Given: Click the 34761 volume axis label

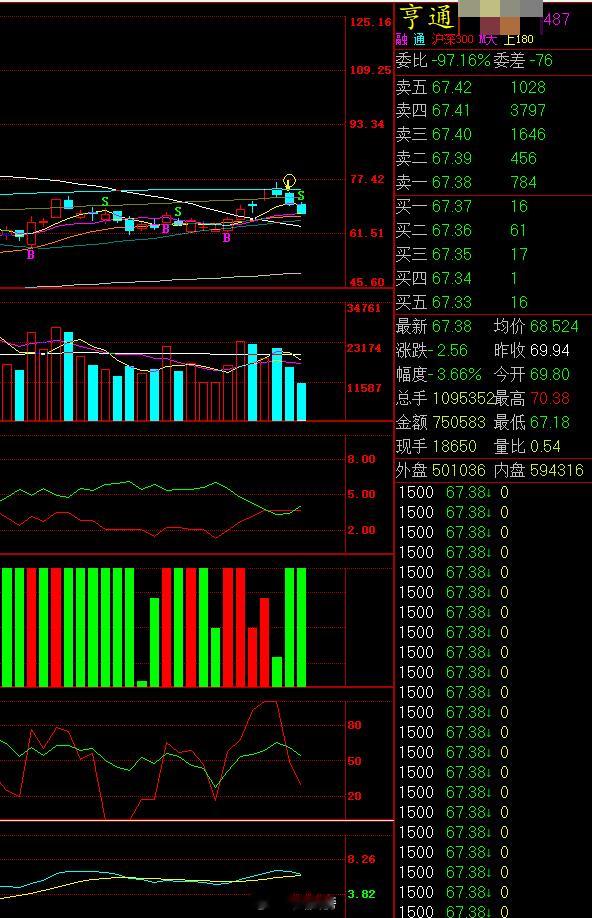Looking at the screenshot, I should (x=364, y=308).
